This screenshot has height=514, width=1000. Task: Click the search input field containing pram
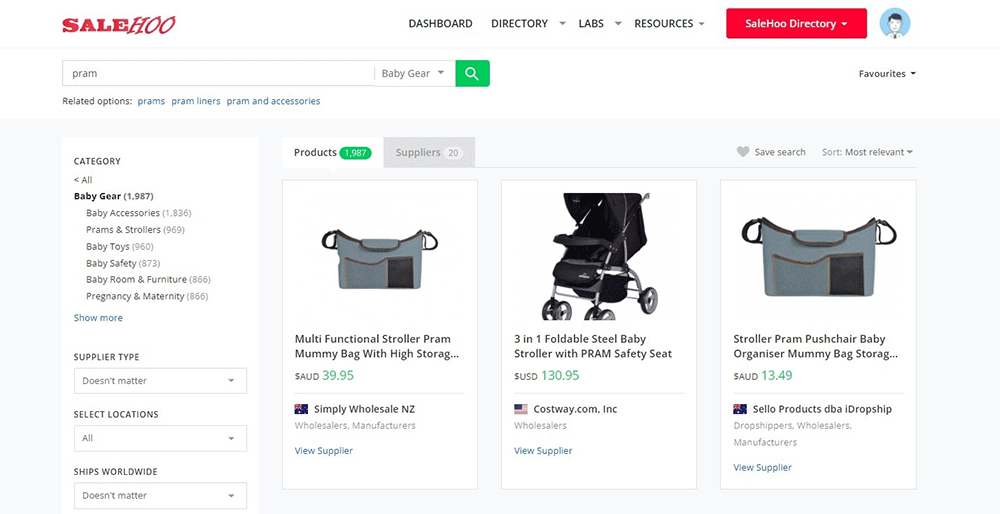click(x=218, y=73)
